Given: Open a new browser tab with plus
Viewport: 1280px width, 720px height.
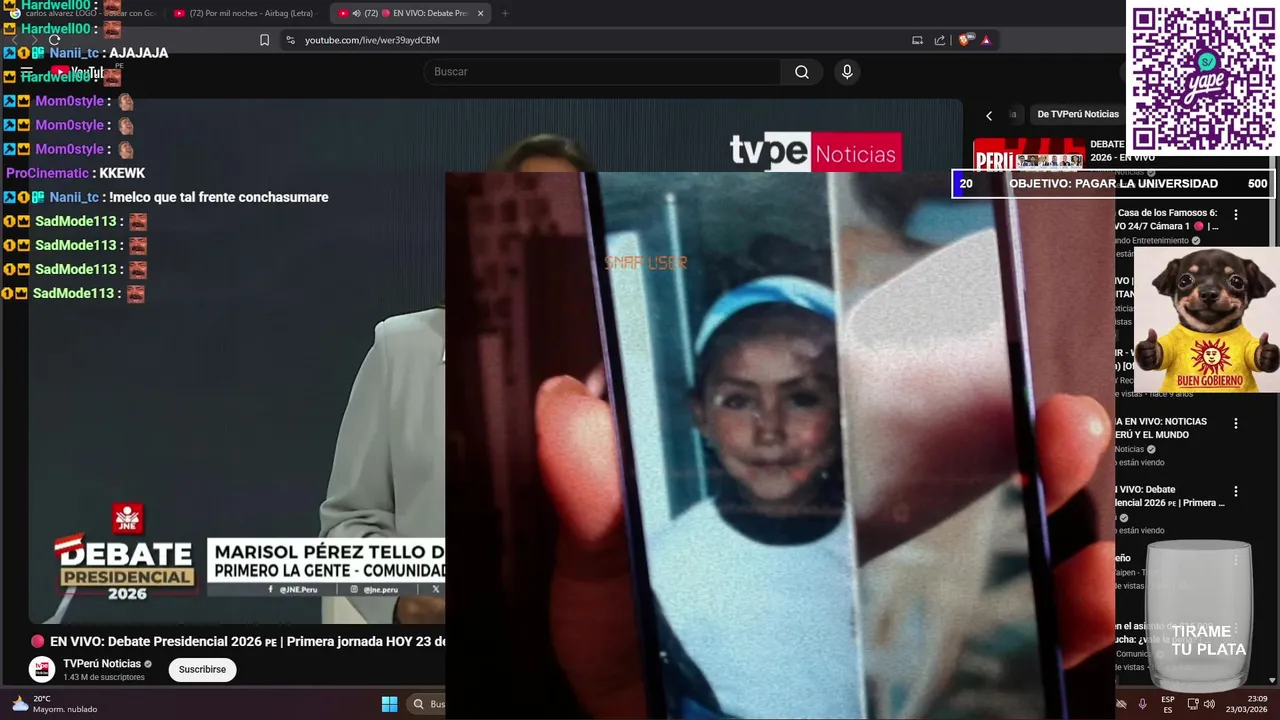Looking at the screenshot, I should (505, 13).
